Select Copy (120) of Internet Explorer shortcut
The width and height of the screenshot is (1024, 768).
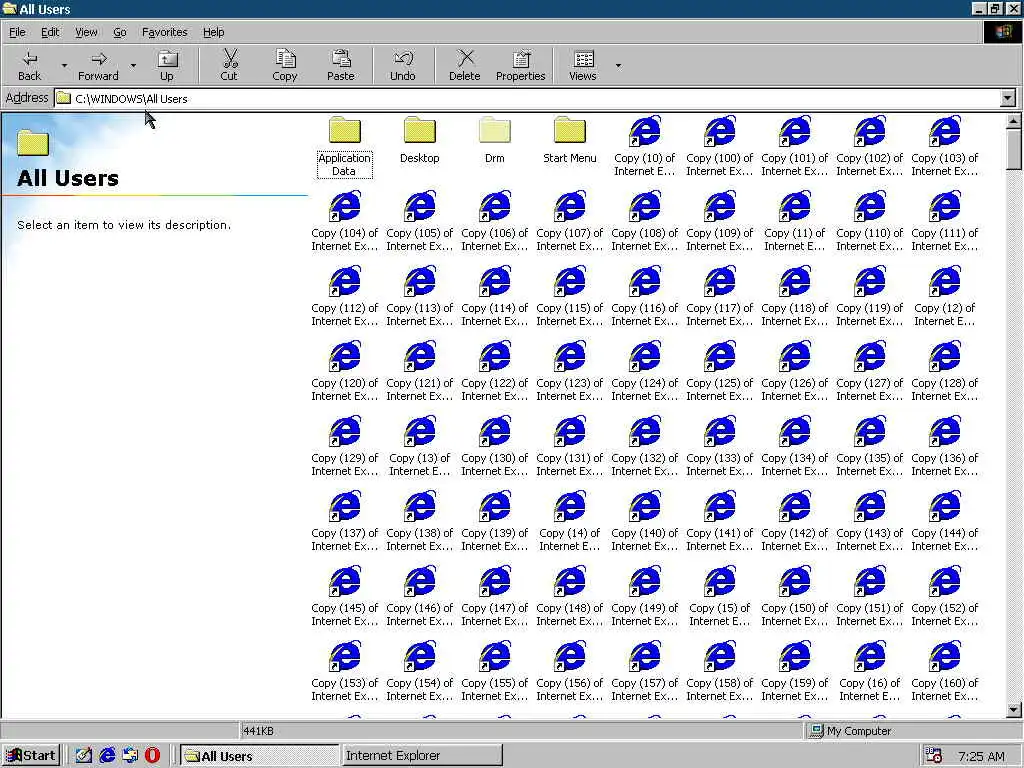(x=344, y=372)
